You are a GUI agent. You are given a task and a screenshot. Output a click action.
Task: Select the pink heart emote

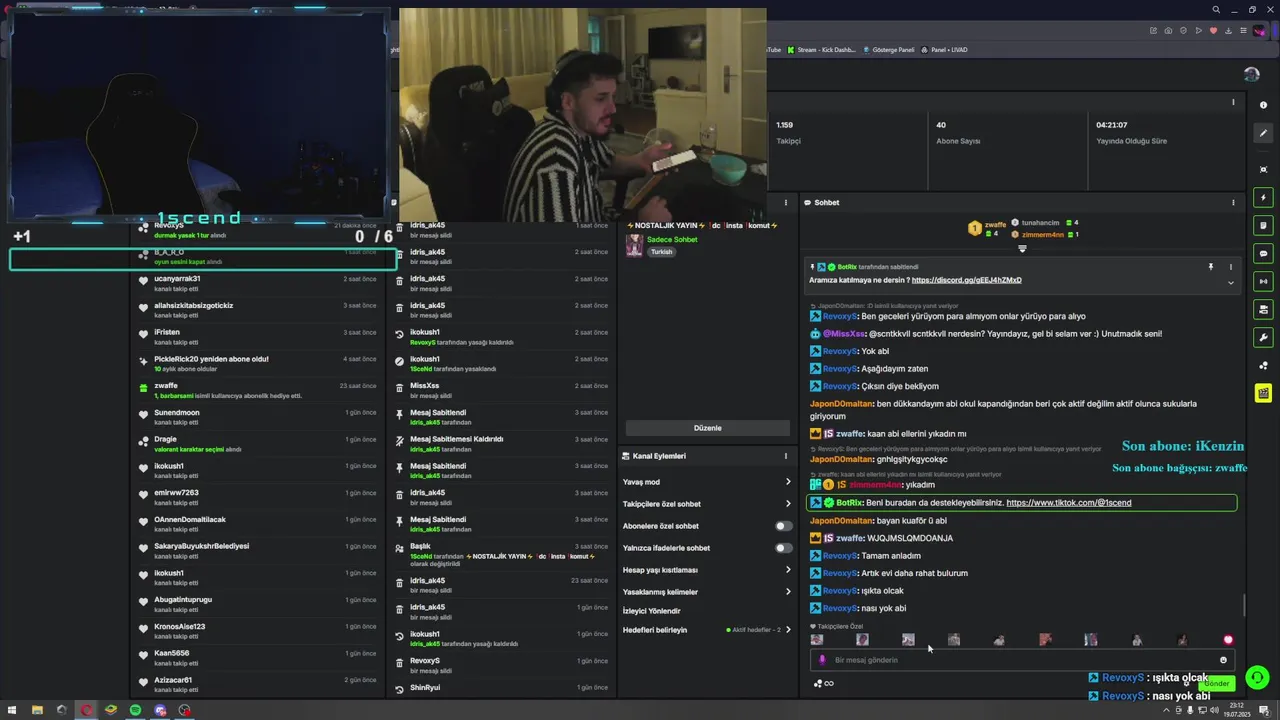click(x=1228, y=640)
